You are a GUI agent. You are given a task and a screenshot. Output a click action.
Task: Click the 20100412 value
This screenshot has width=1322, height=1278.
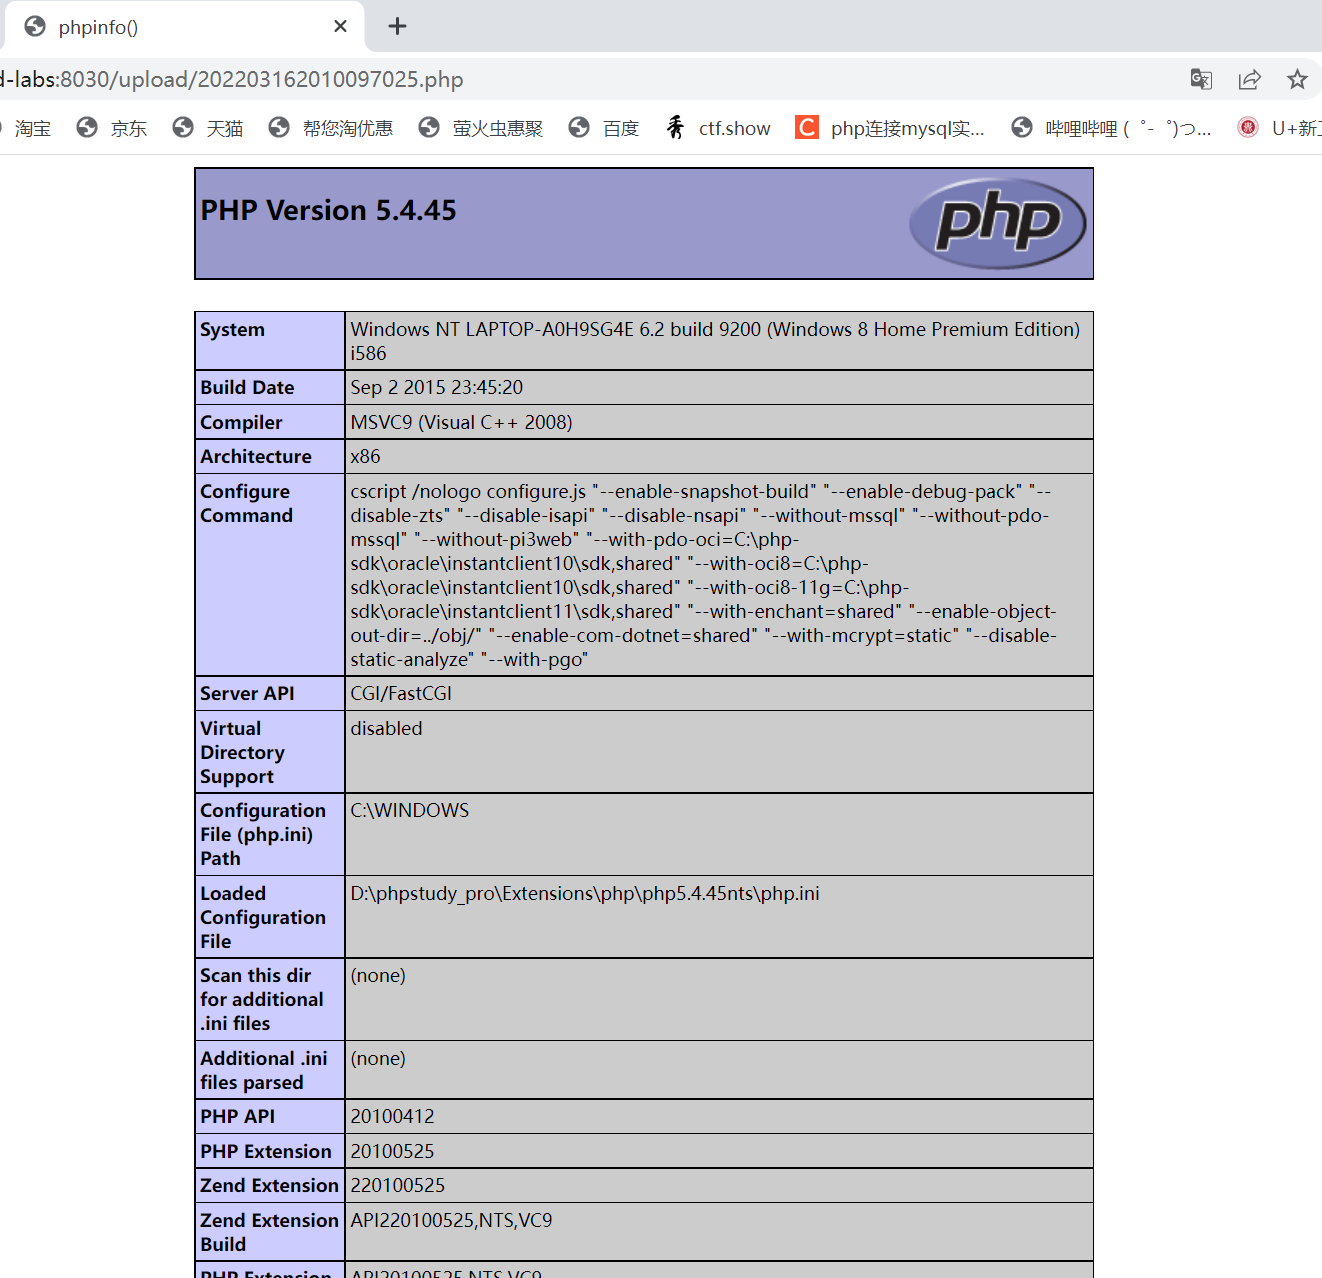392,1116
